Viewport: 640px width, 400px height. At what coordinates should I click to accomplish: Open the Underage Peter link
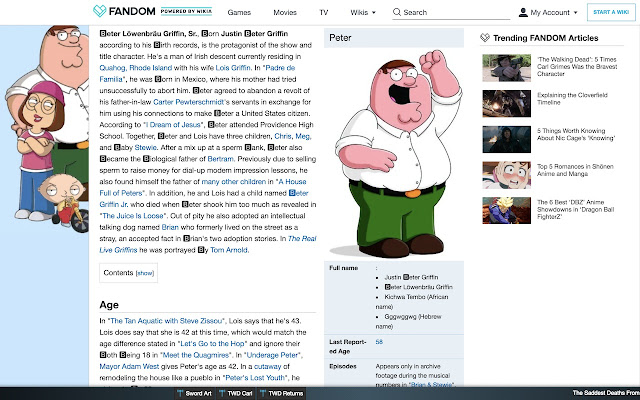pyautogui.click(x=274, y=355)
